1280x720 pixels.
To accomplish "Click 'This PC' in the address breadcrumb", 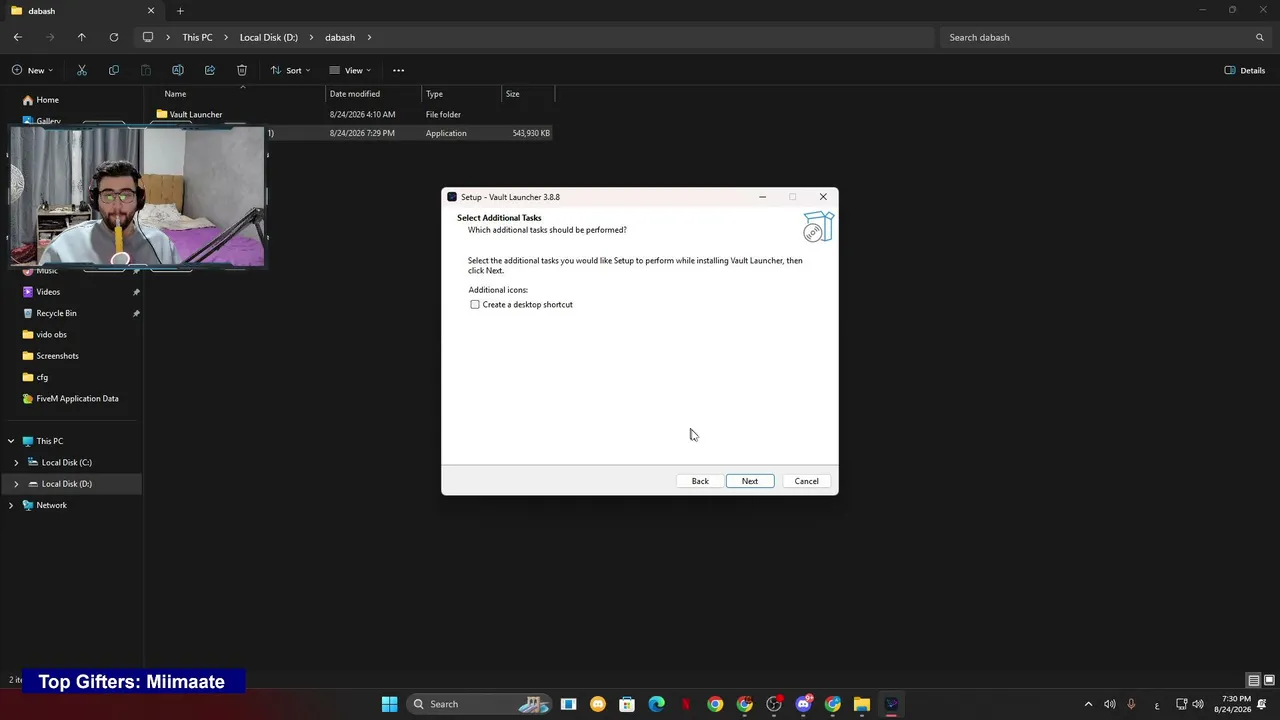I will tap(197, 37).
